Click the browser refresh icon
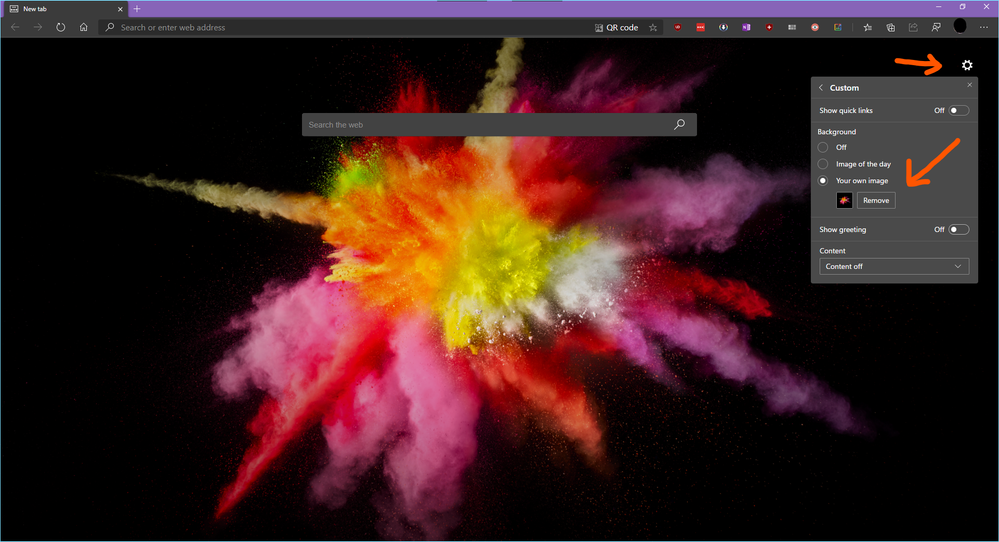This screenshot has width=999, height=542. (61, 27)
